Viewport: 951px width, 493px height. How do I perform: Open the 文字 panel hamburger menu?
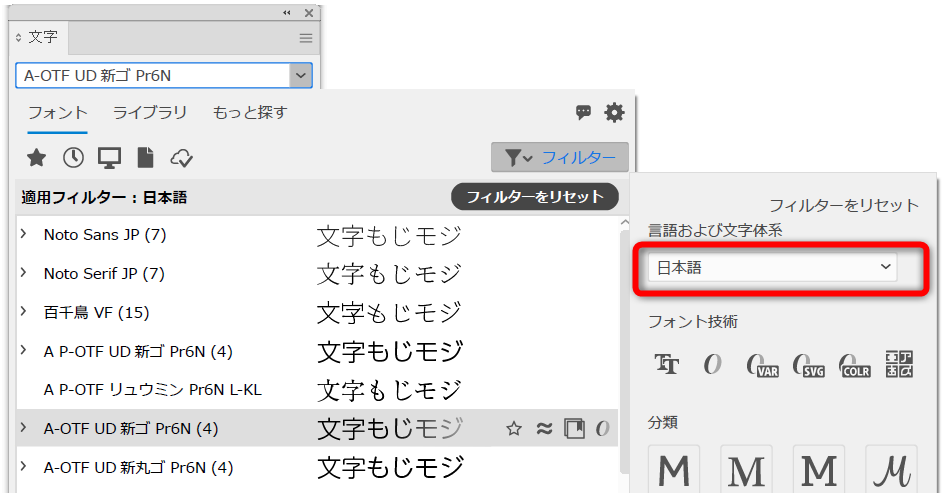coord(306,37)
